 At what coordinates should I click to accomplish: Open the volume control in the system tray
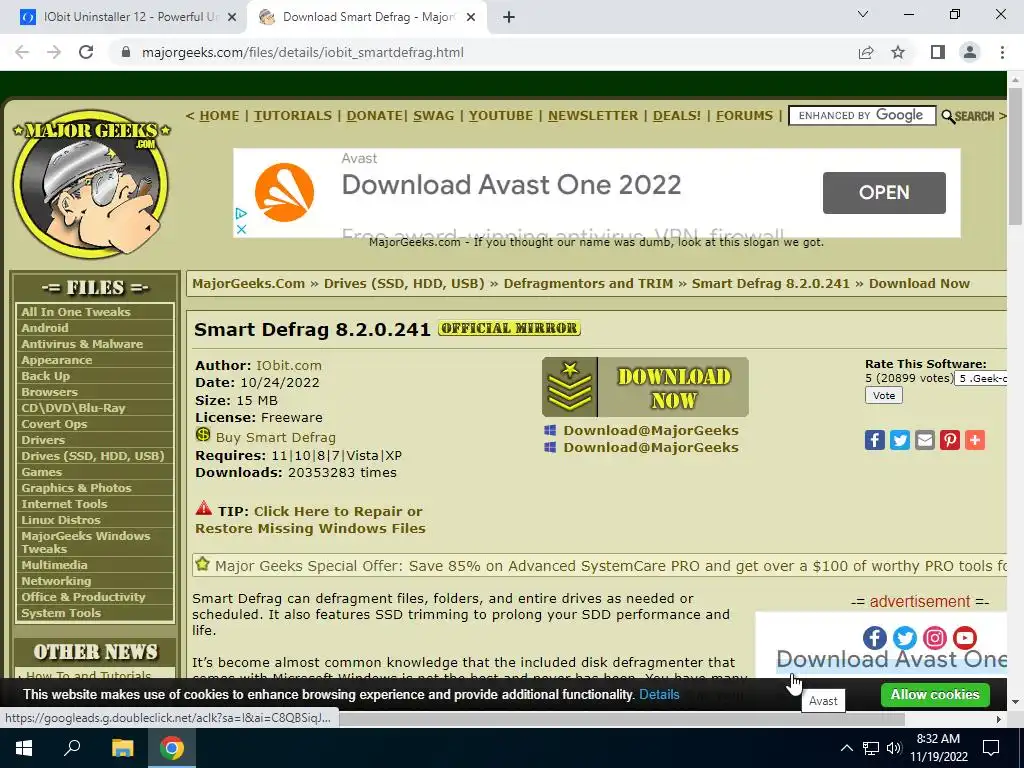(x=894, y=748)
